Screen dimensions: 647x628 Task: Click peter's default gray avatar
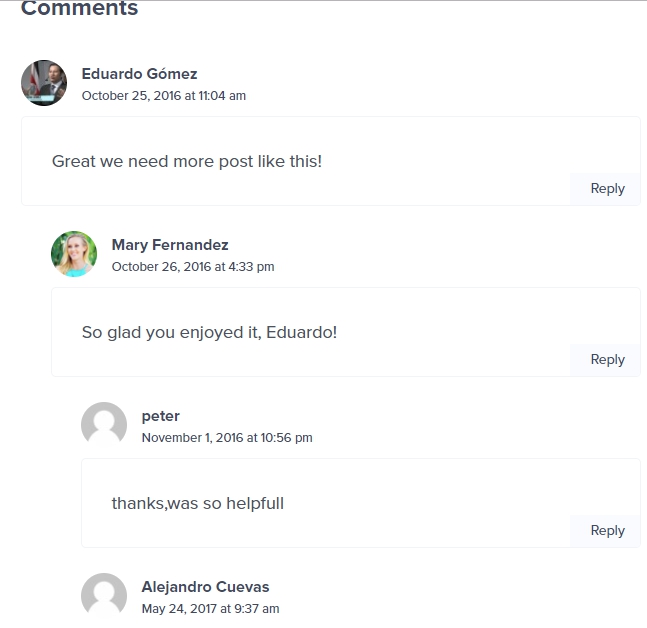pos(104,425)
